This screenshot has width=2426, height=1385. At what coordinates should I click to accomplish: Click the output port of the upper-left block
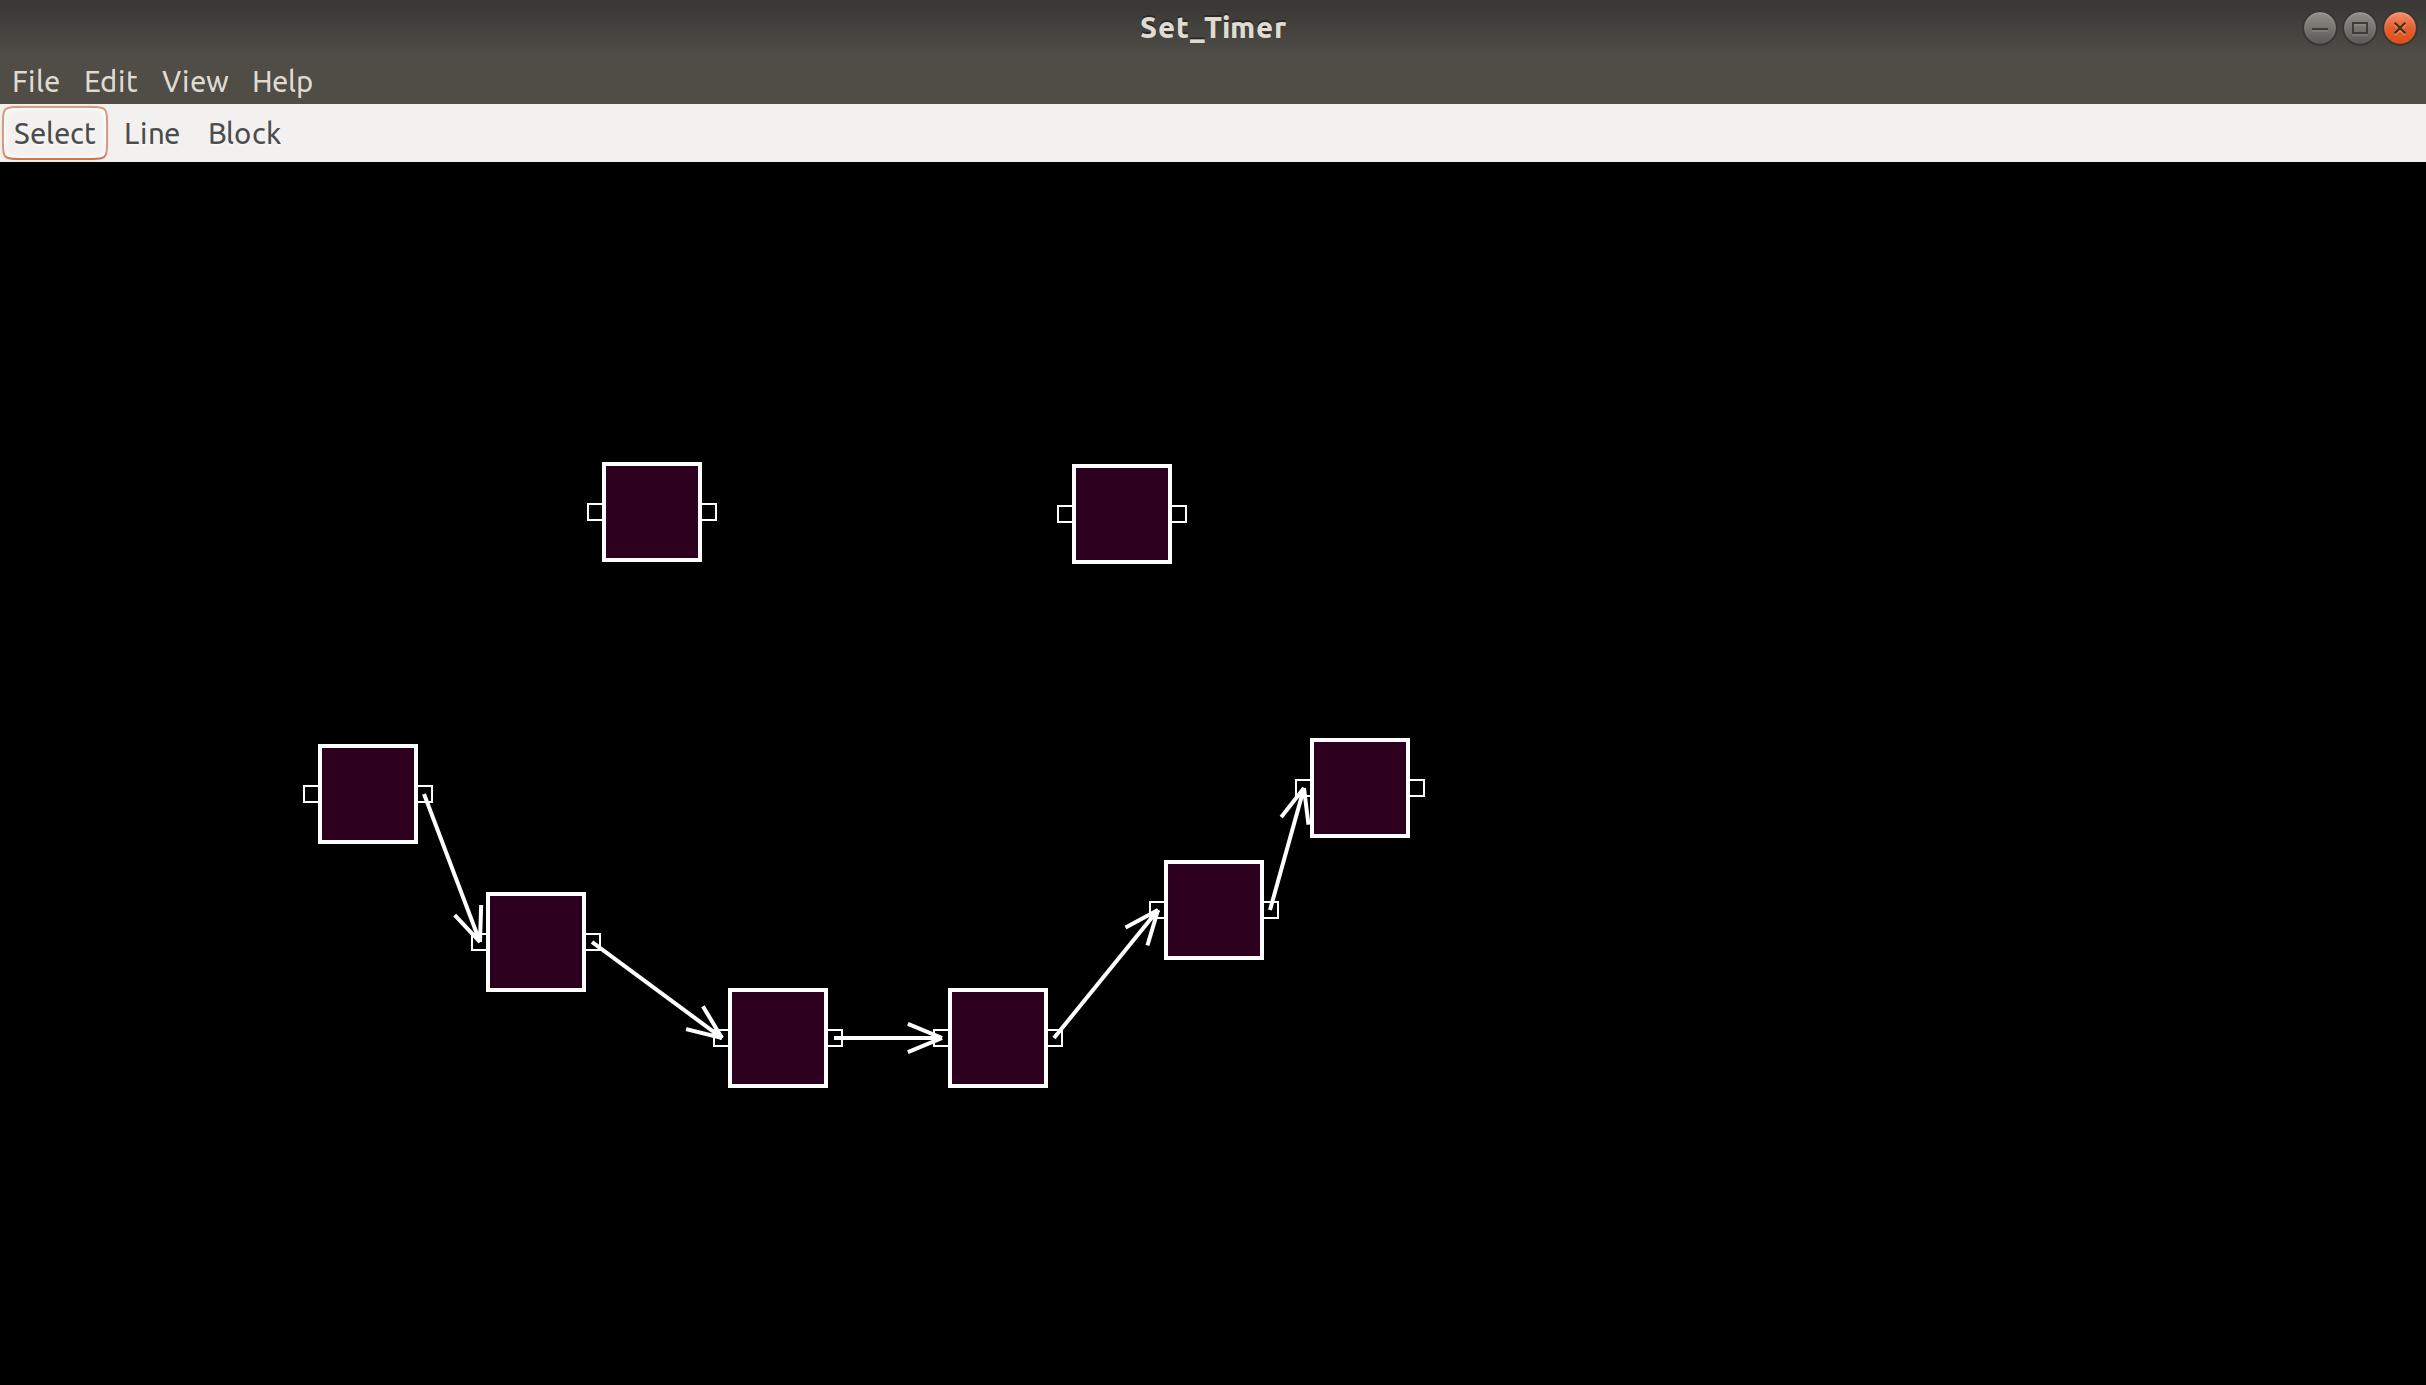click(709, 512)
